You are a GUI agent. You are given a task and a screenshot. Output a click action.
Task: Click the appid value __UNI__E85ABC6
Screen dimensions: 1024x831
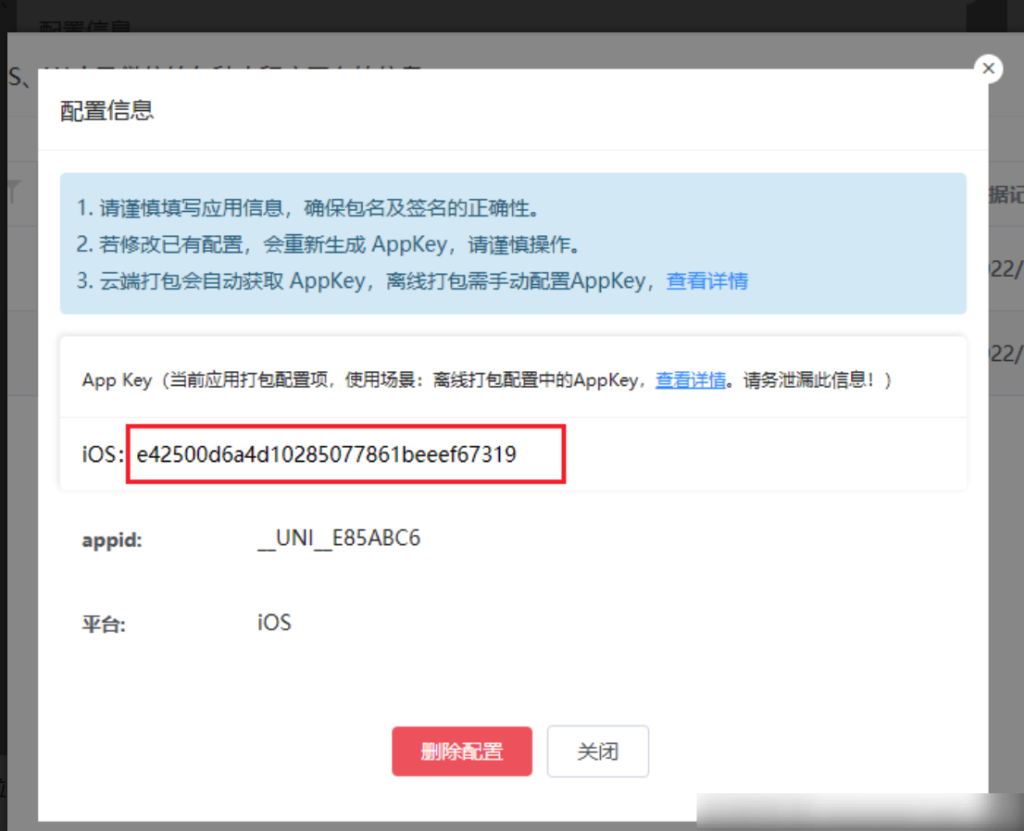[x=339, y=538]
